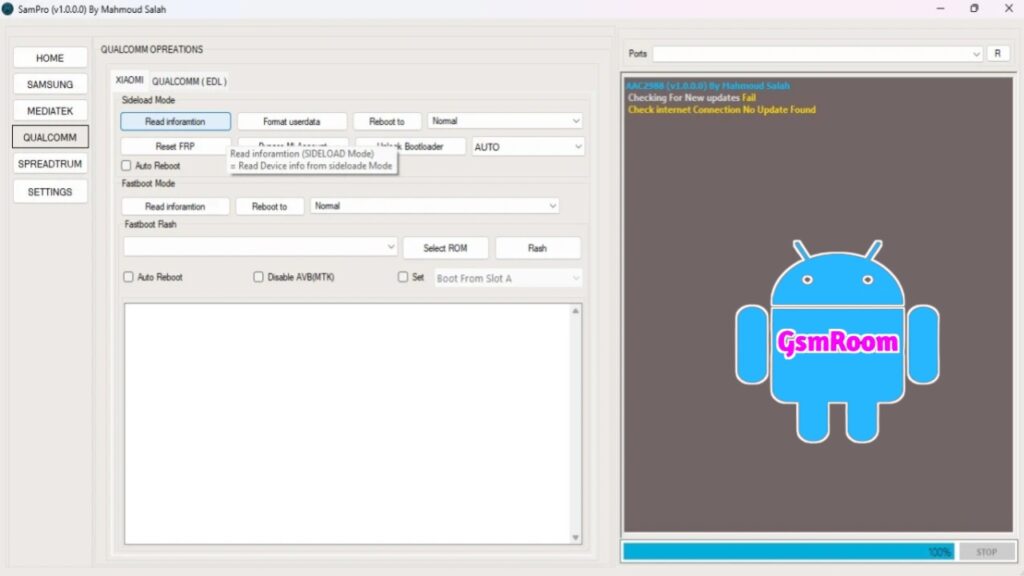Click the SamPro app icon in title bar
Viewport: 1024px width, 576px height.
pos(8,9)
